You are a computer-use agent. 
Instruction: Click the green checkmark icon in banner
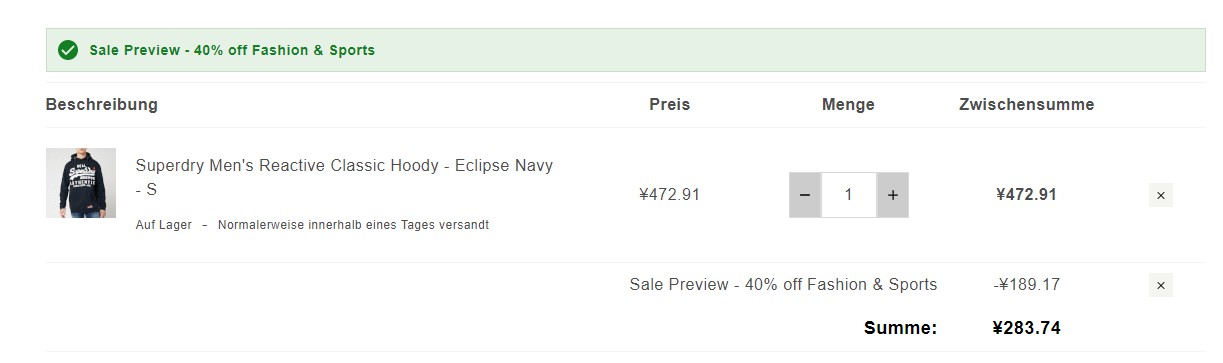click(68, 50)
